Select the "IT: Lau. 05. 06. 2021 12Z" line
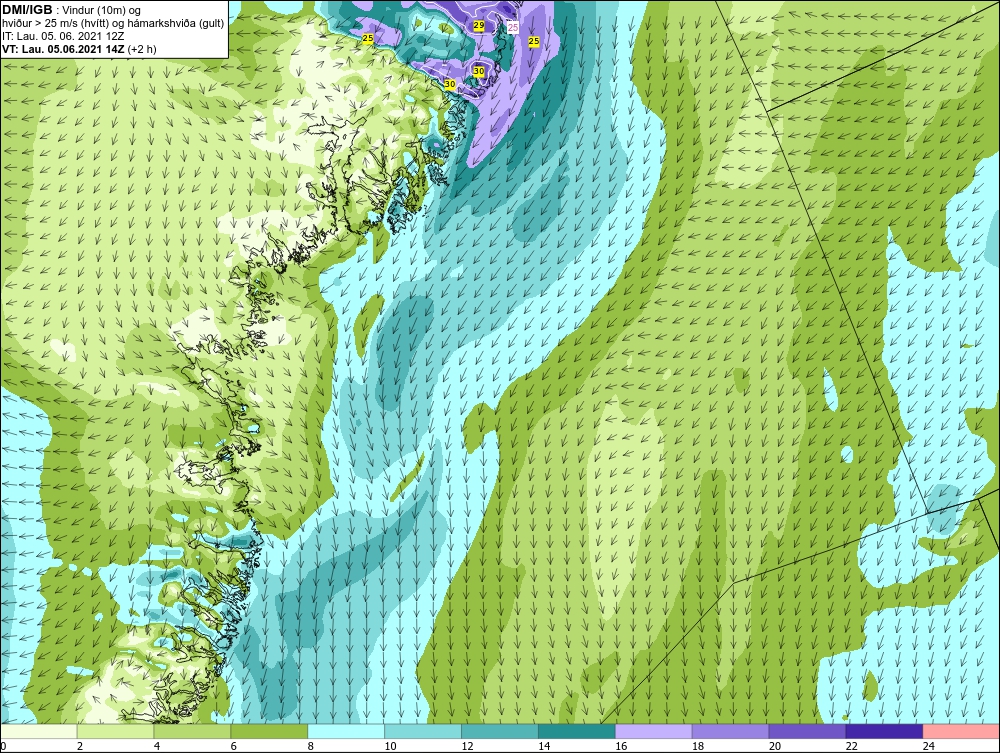The width and height of the screenshot is (1000, 753). [x=63, y=36]
